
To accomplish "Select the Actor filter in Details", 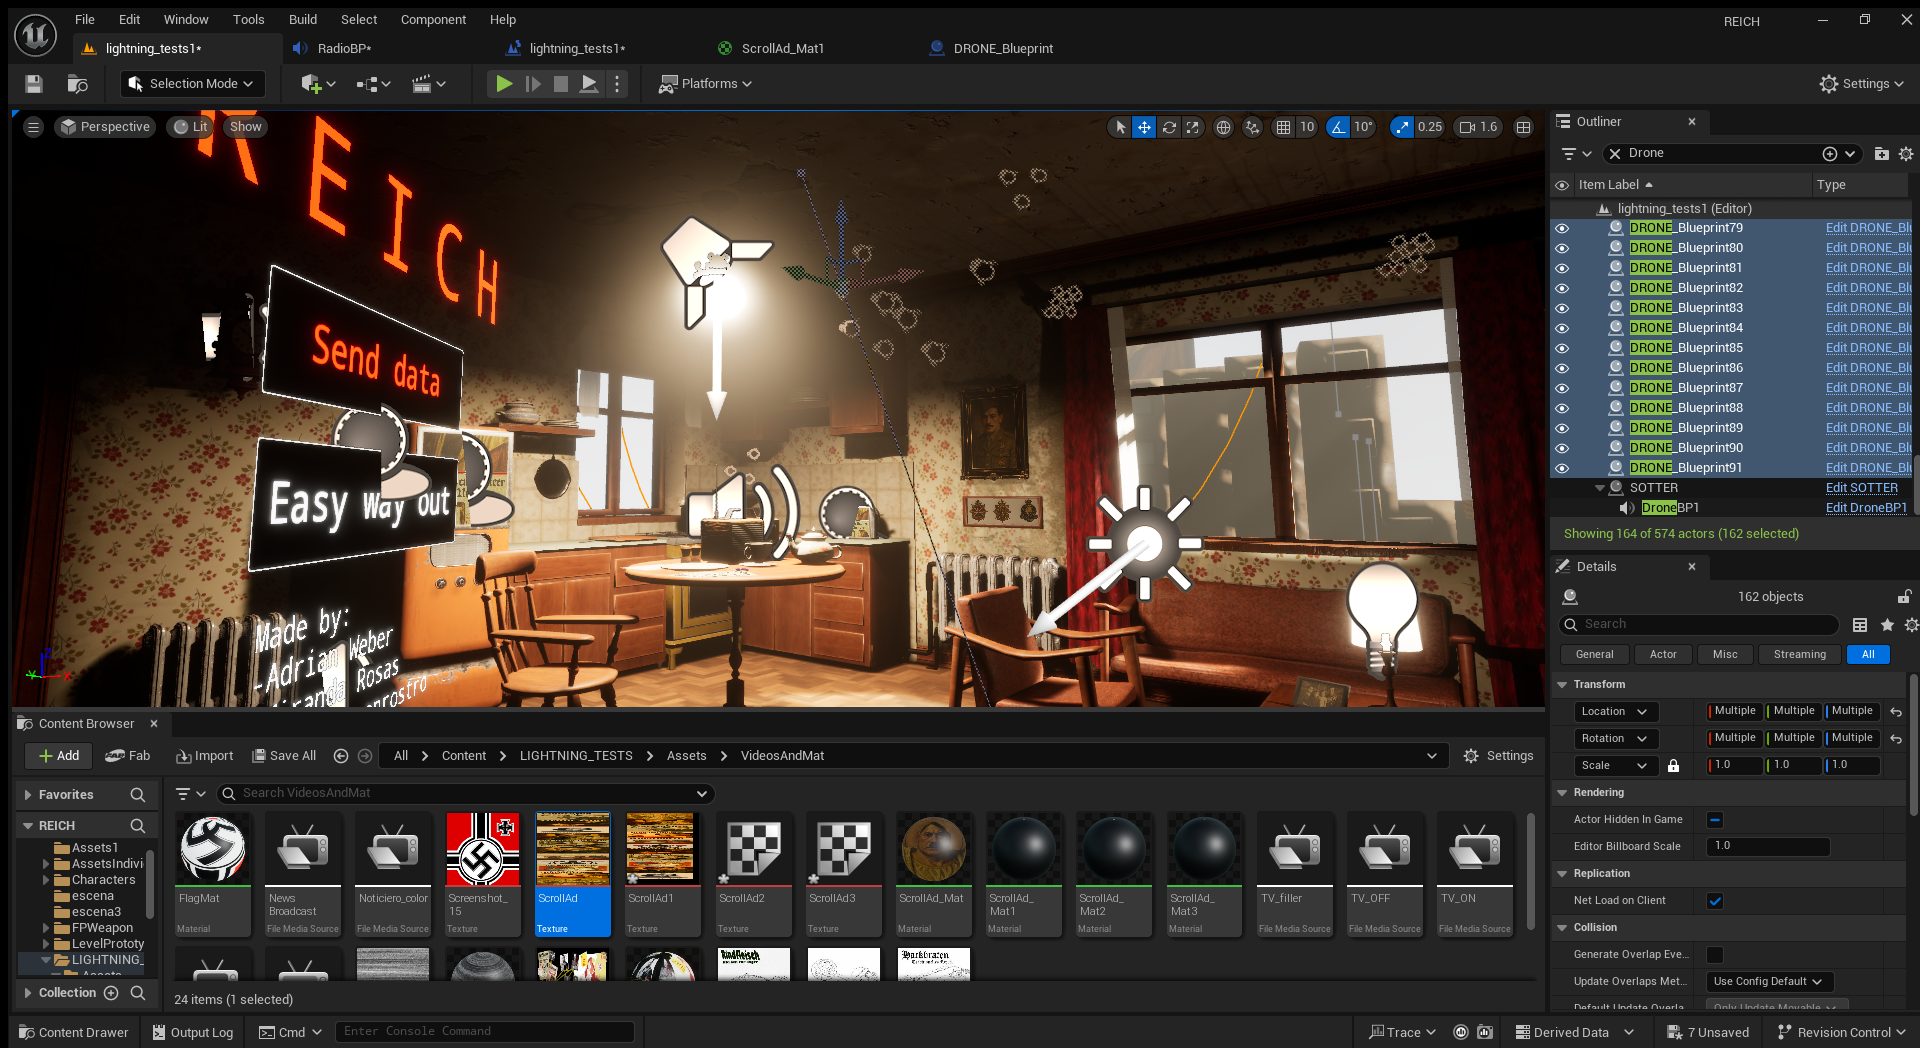I will 1663,655.
